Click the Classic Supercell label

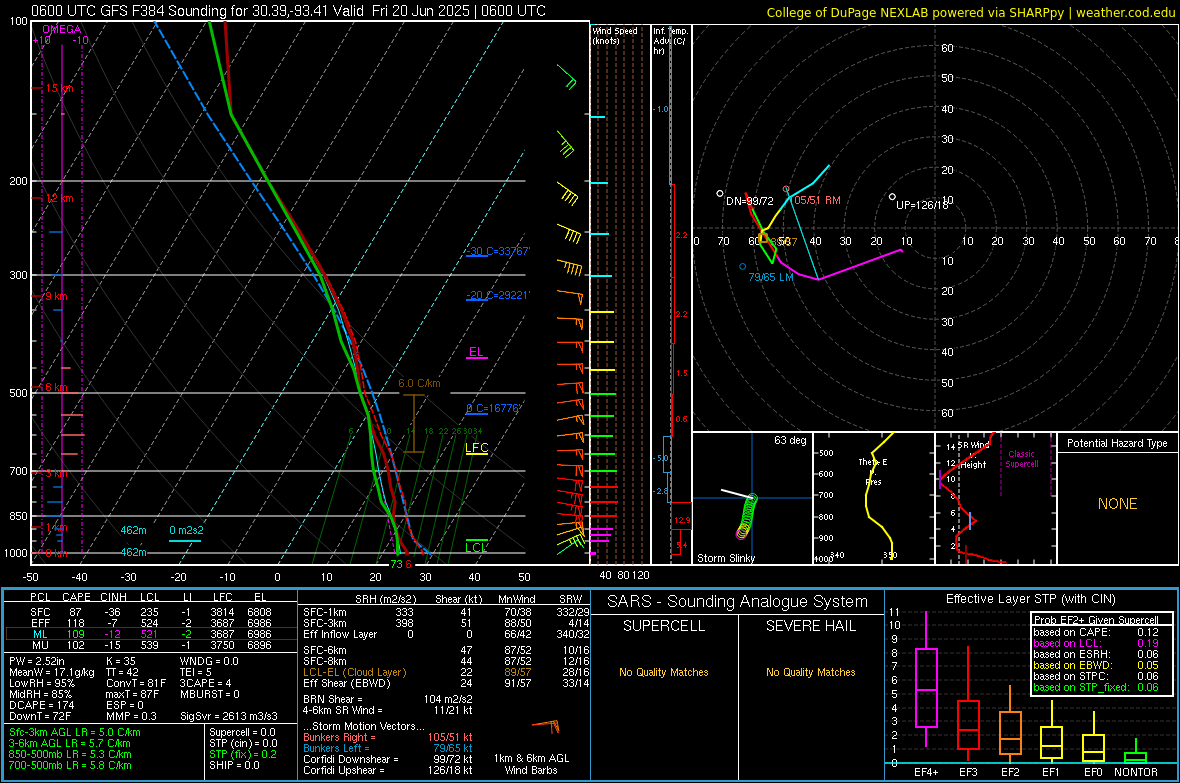point(1021,459)
